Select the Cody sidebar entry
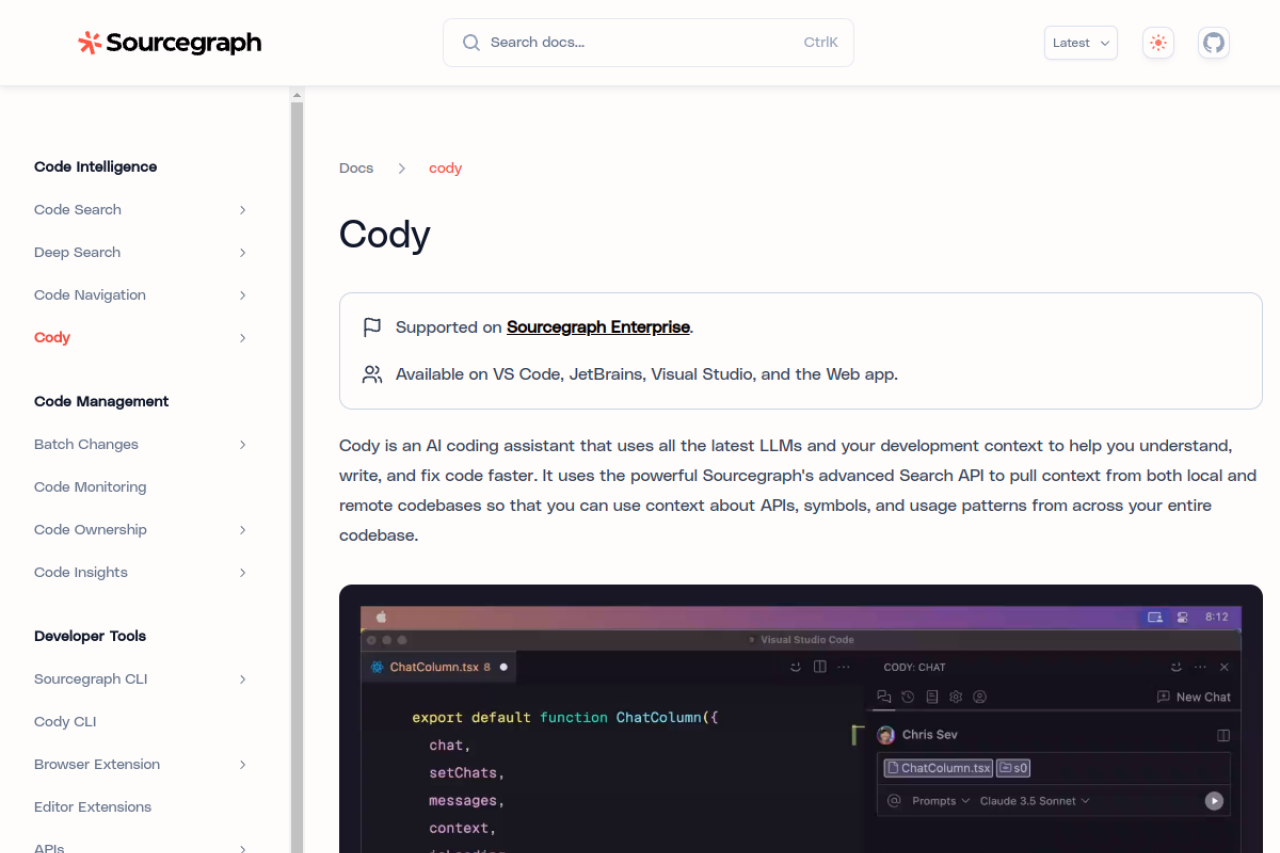Image resolution: width=1280 pixels, height=853 pixels. [x=52, y=337]
